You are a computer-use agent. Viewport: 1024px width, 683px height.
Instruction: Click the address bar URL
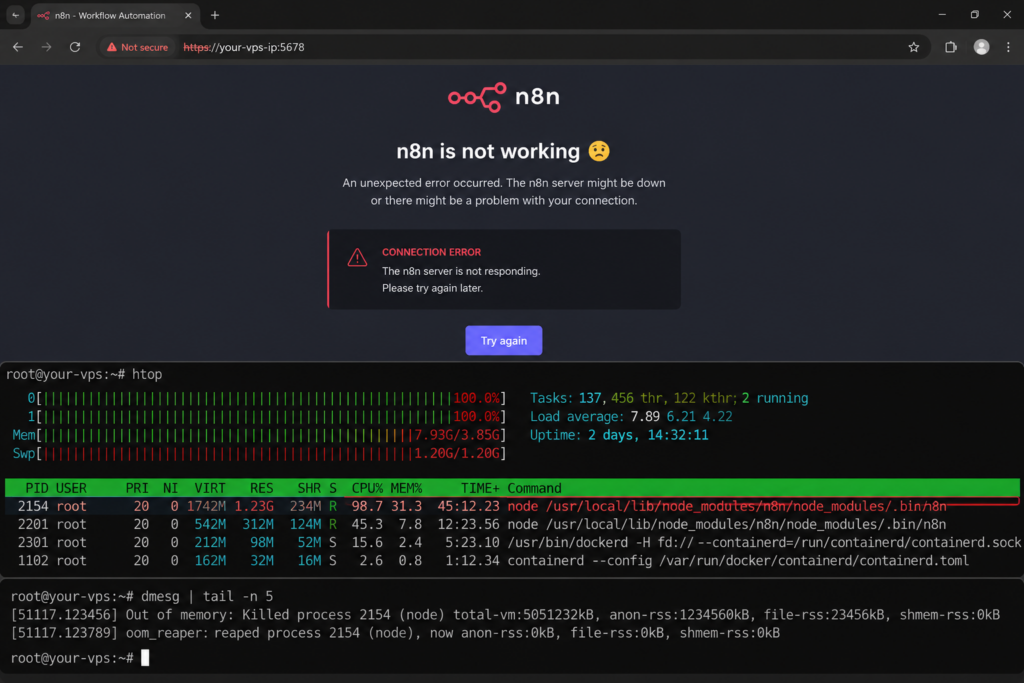[244, 47]
